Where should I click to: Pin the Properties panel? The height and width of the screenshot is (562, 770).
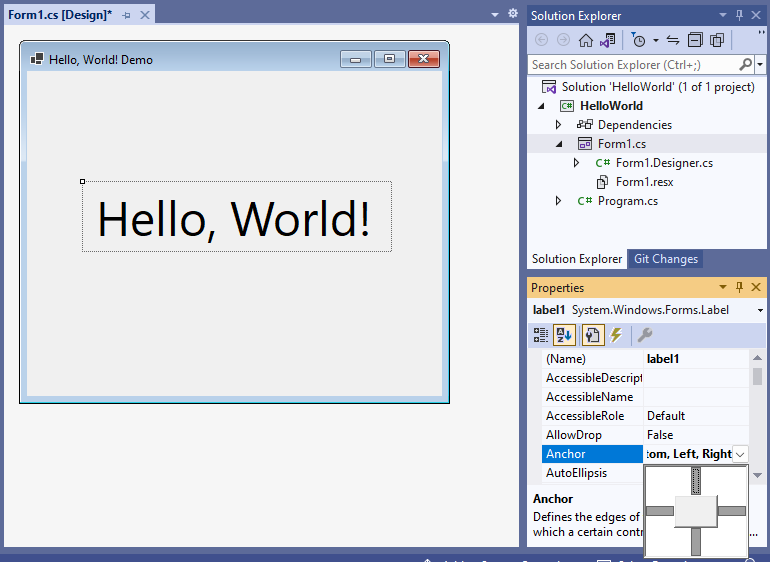point(739,287)
